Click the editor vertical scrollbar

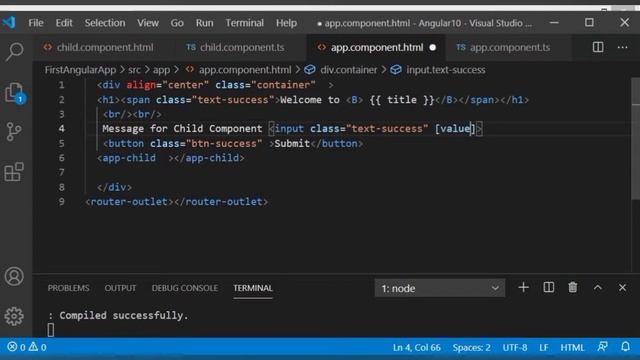pyautogui.click(x=636, y=139)
